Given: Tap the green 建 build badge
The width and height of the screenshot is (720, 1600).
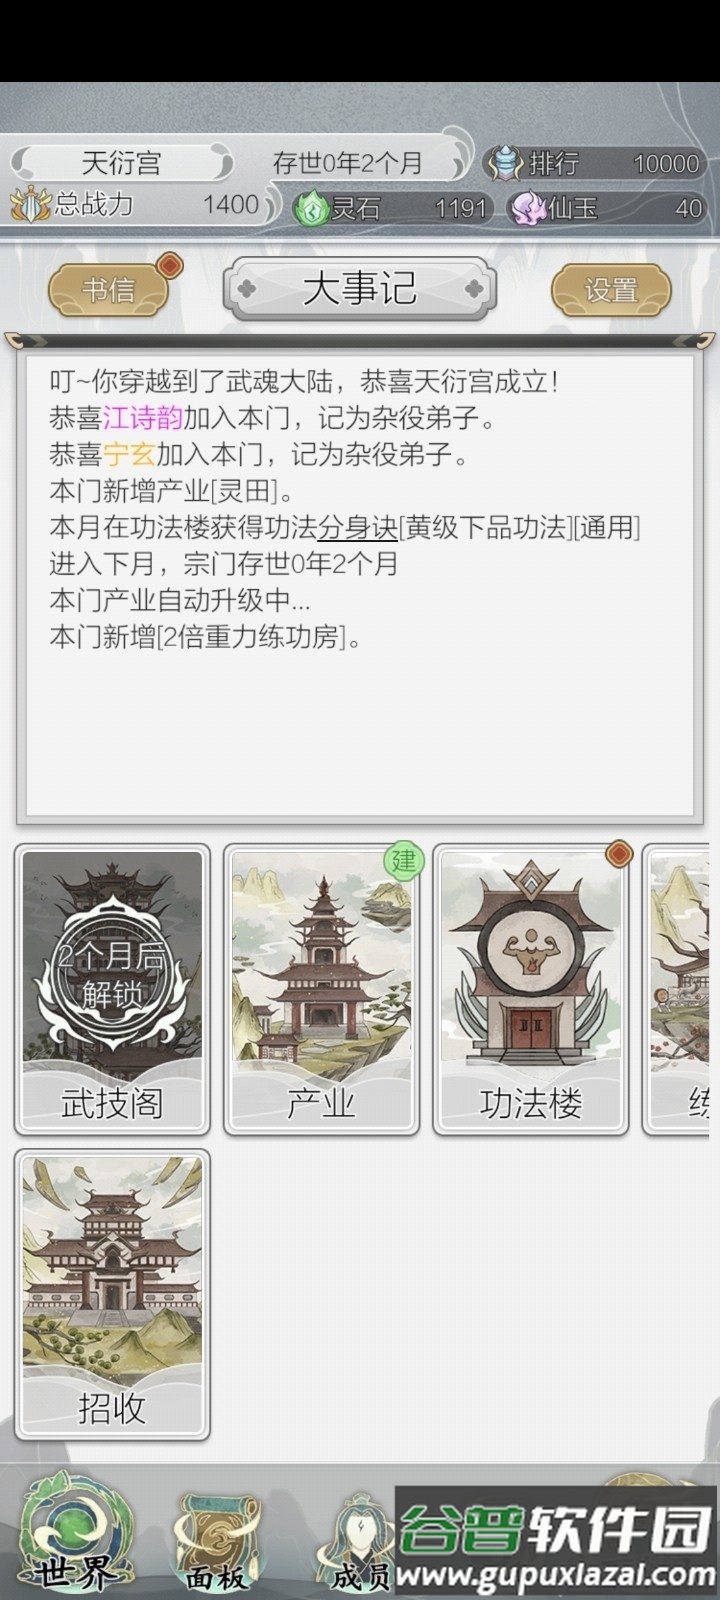Looking at the screenshot, I should 404,861.
